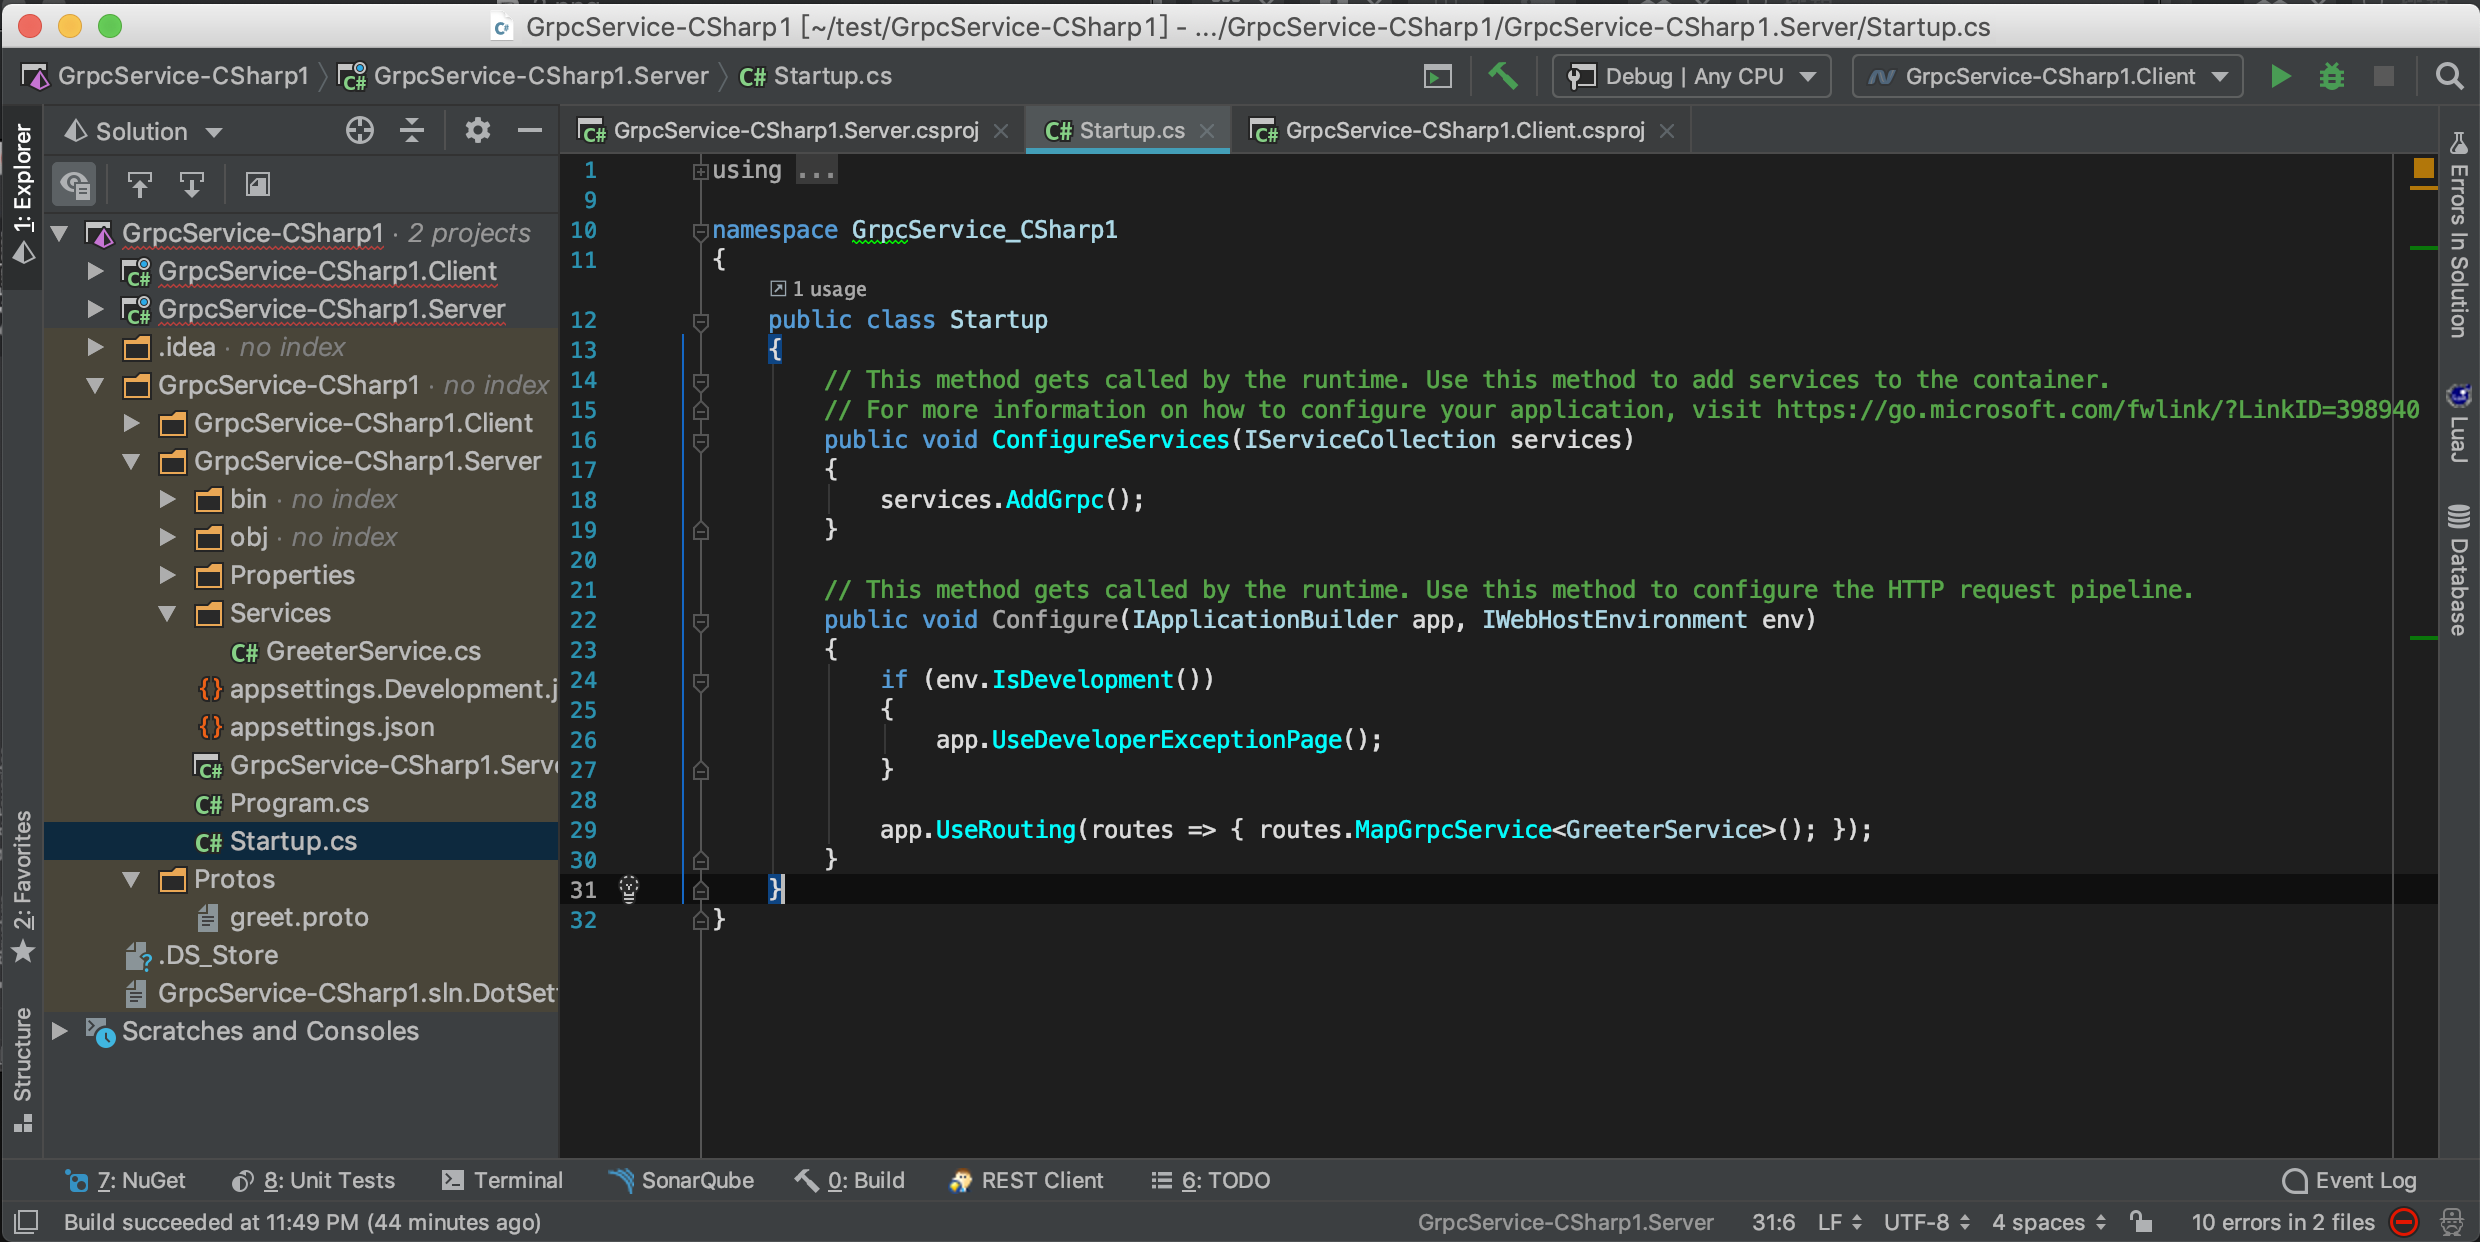Expand Scratches and Consoles node

click(60, 1031)
